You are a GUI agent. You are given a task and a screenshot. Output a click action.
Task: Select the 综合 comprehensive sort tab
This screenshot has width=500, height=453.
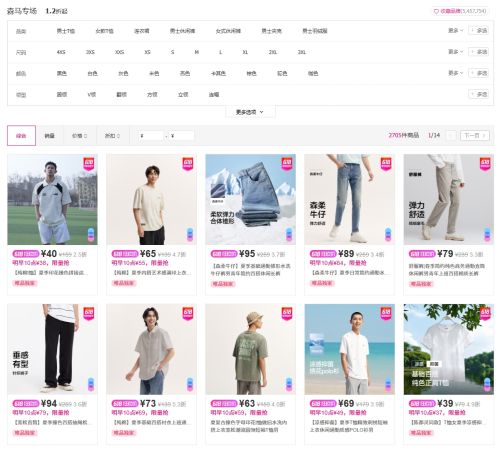(21, 135)
